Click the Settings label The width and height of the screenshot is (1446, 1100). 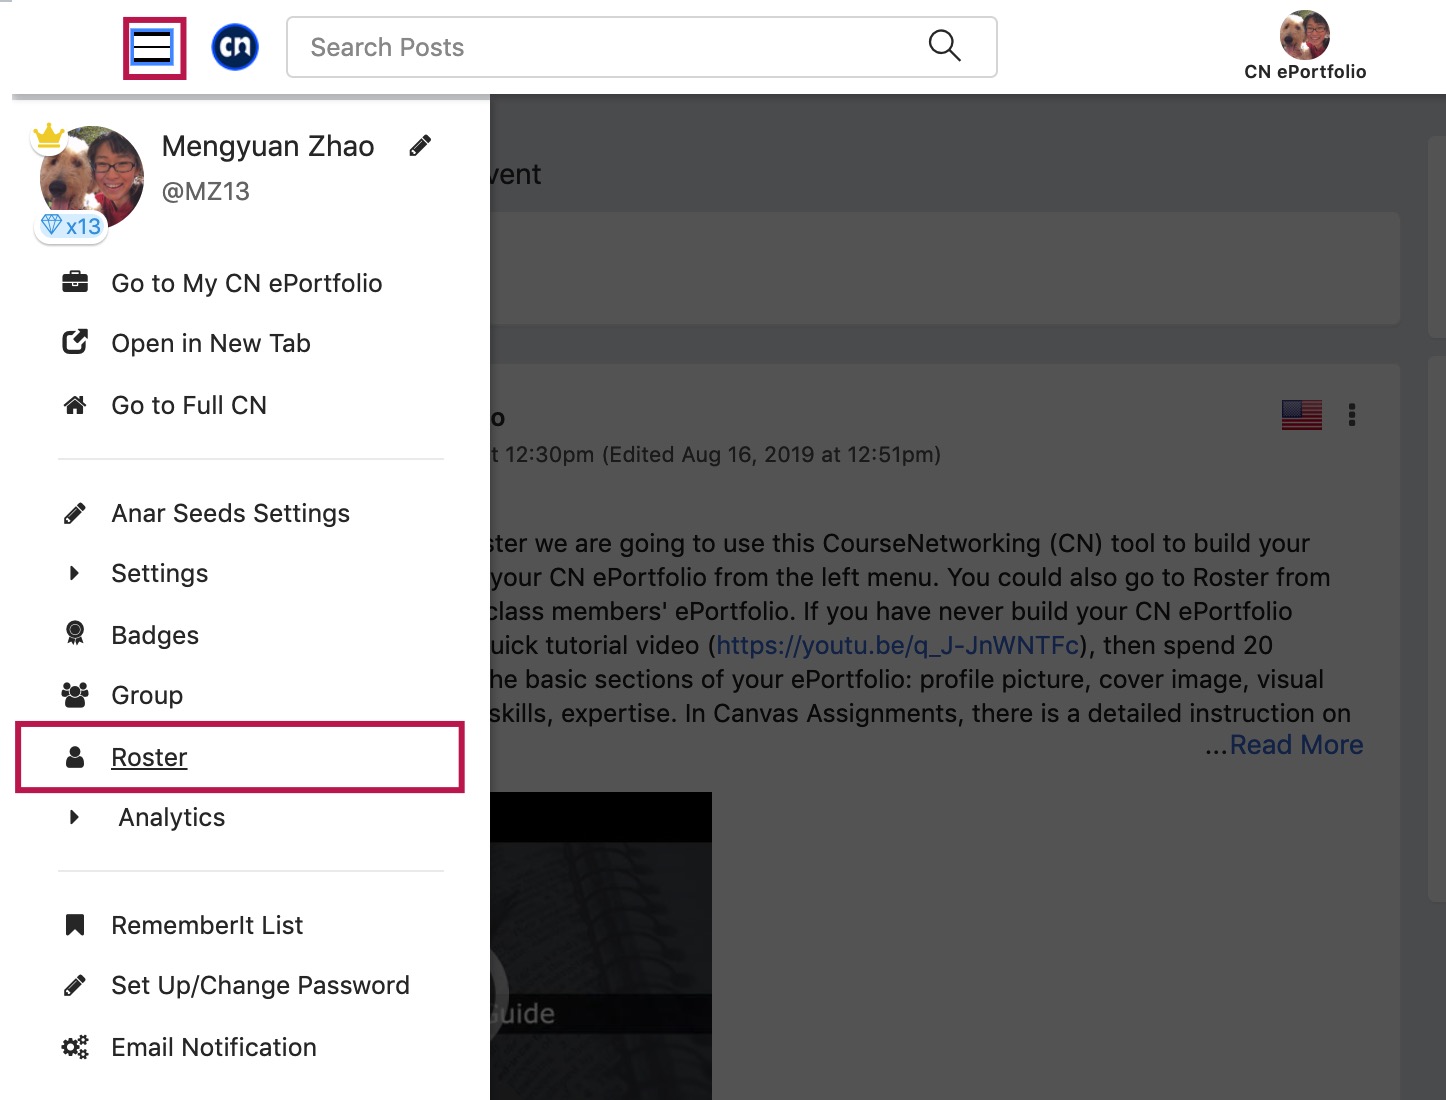pos(160,573)
